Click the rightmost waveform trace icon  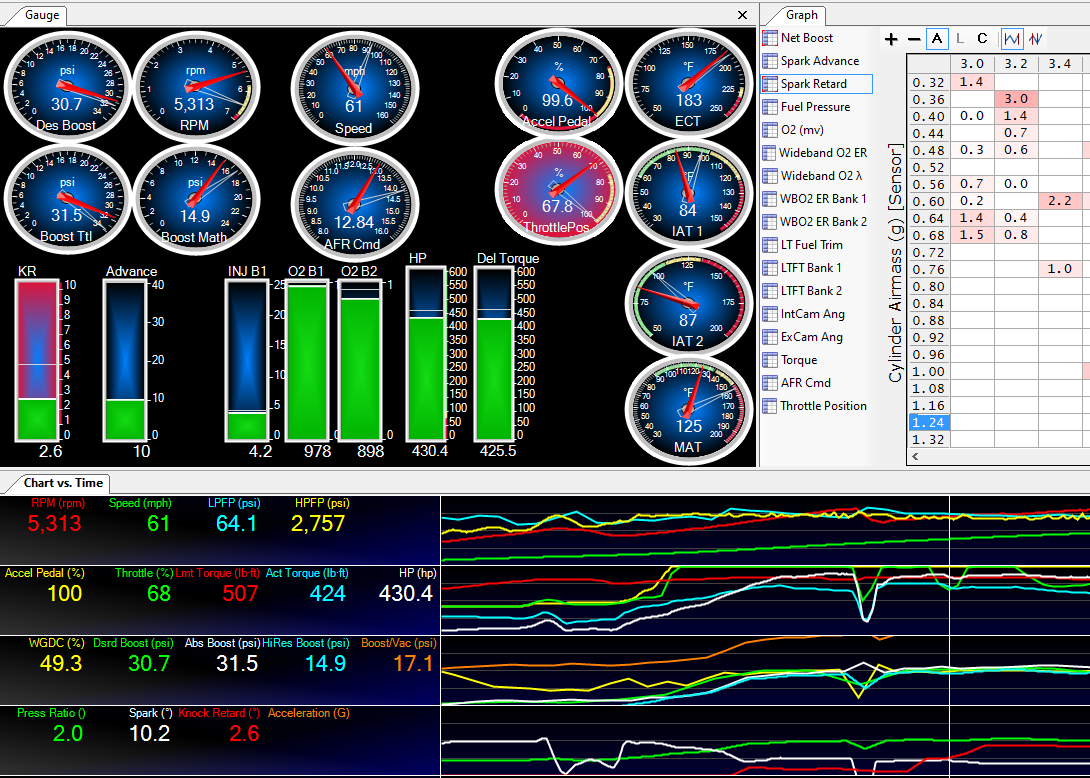click(1035, 39)
